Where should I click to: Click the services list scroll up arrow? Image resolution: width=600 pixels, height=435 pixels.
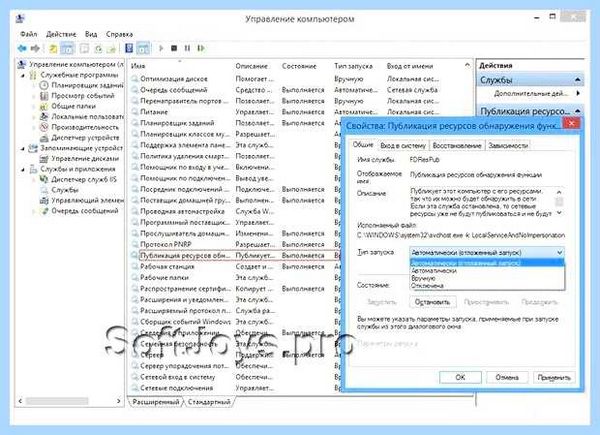click(x=468, y=65)
